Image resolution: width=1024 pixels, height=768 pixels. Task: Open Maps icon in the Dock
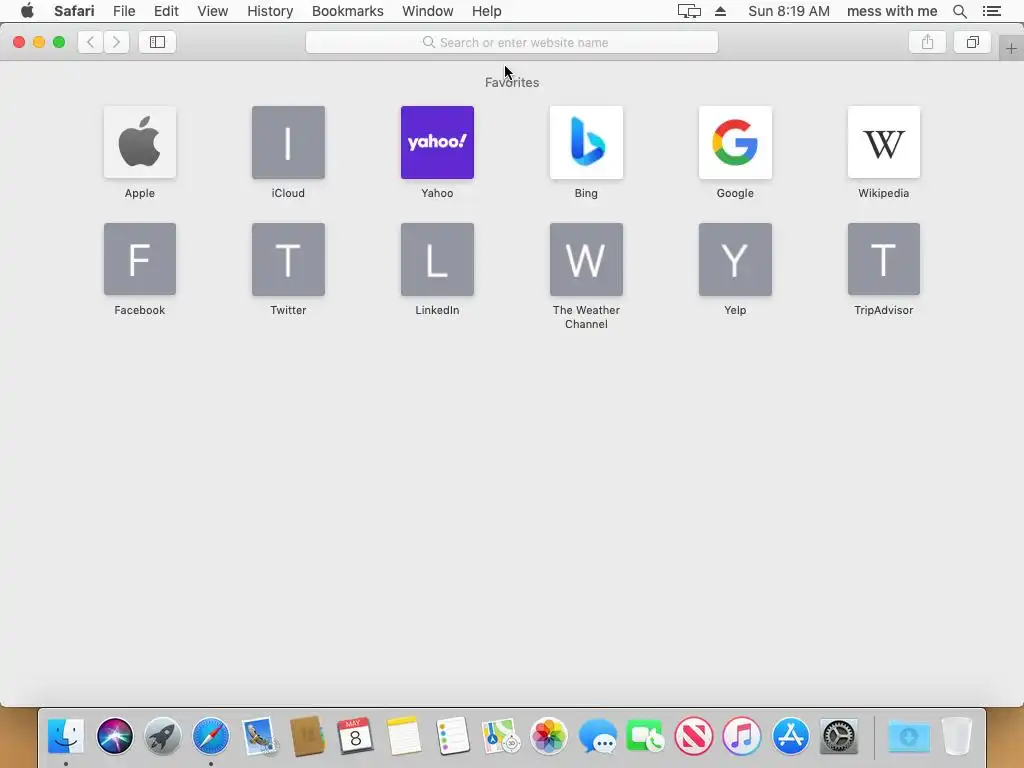pyautogui.click(x=500, y=736)
